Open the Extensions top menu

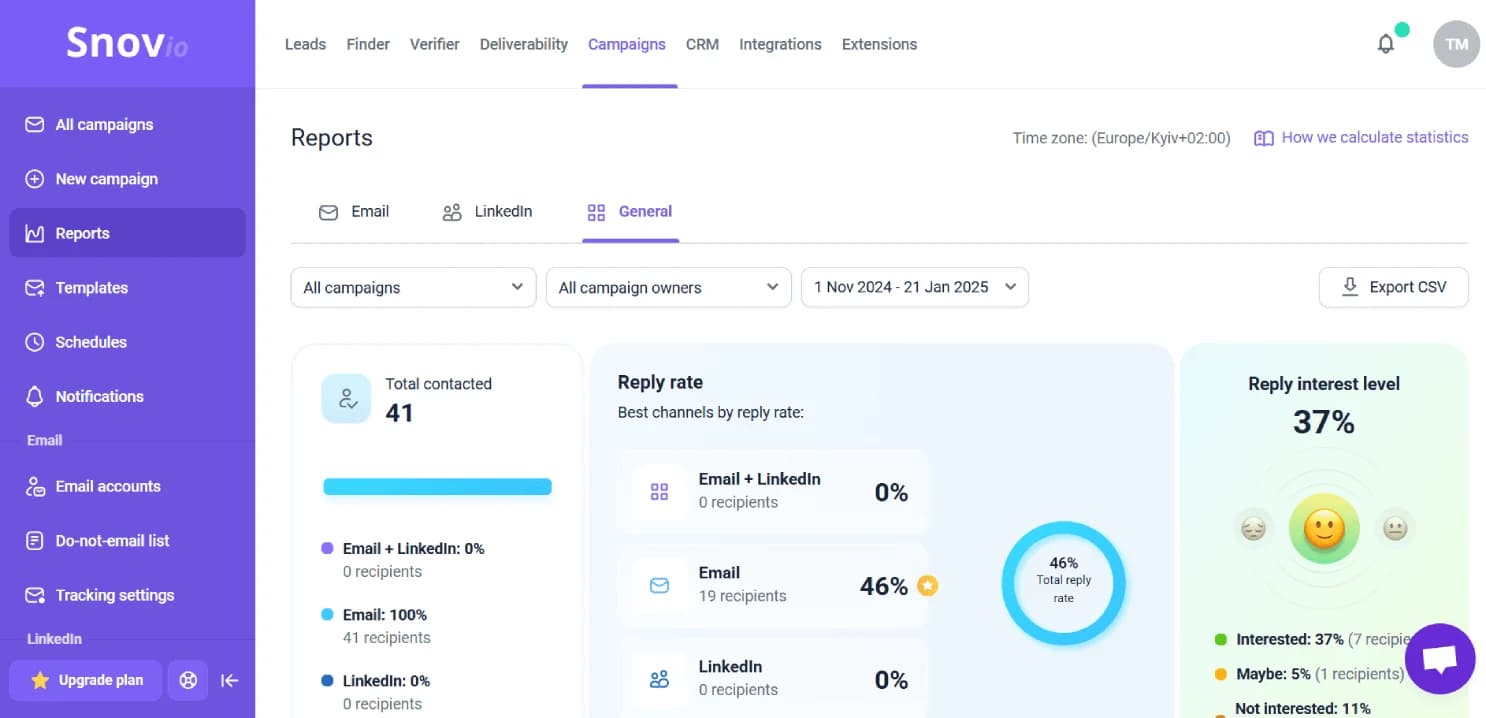(879, 44)
